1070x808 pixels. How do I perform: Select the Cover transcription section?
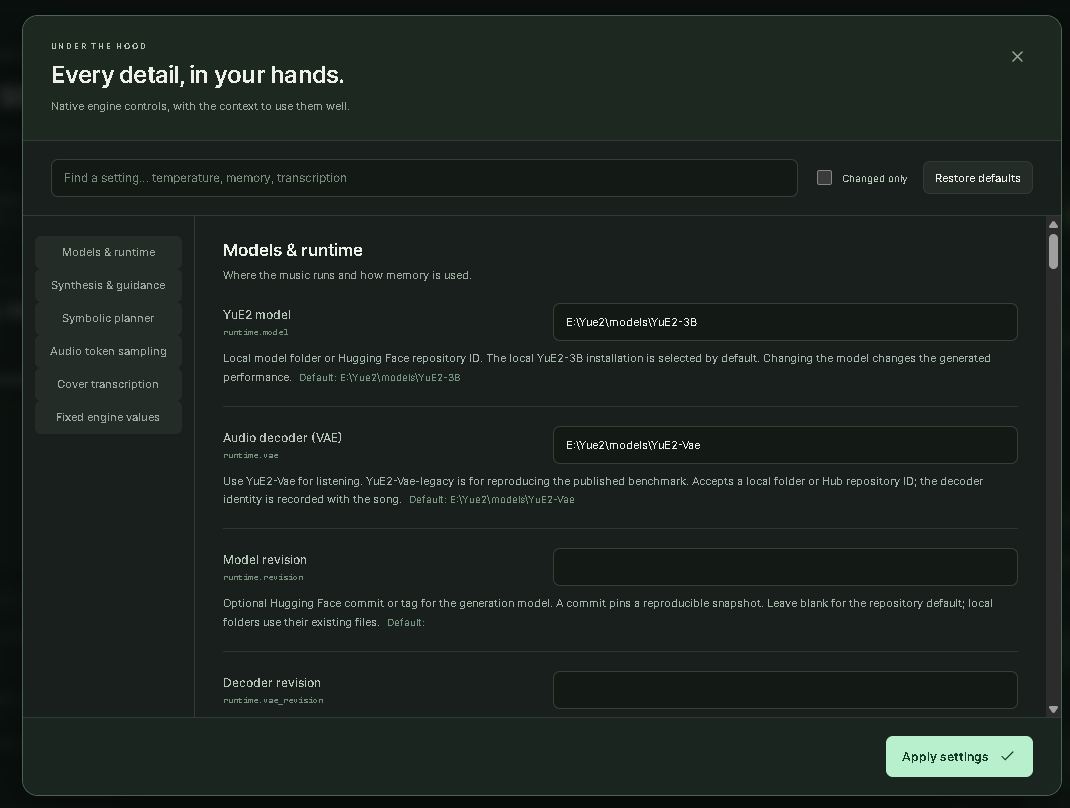point(109,384)
